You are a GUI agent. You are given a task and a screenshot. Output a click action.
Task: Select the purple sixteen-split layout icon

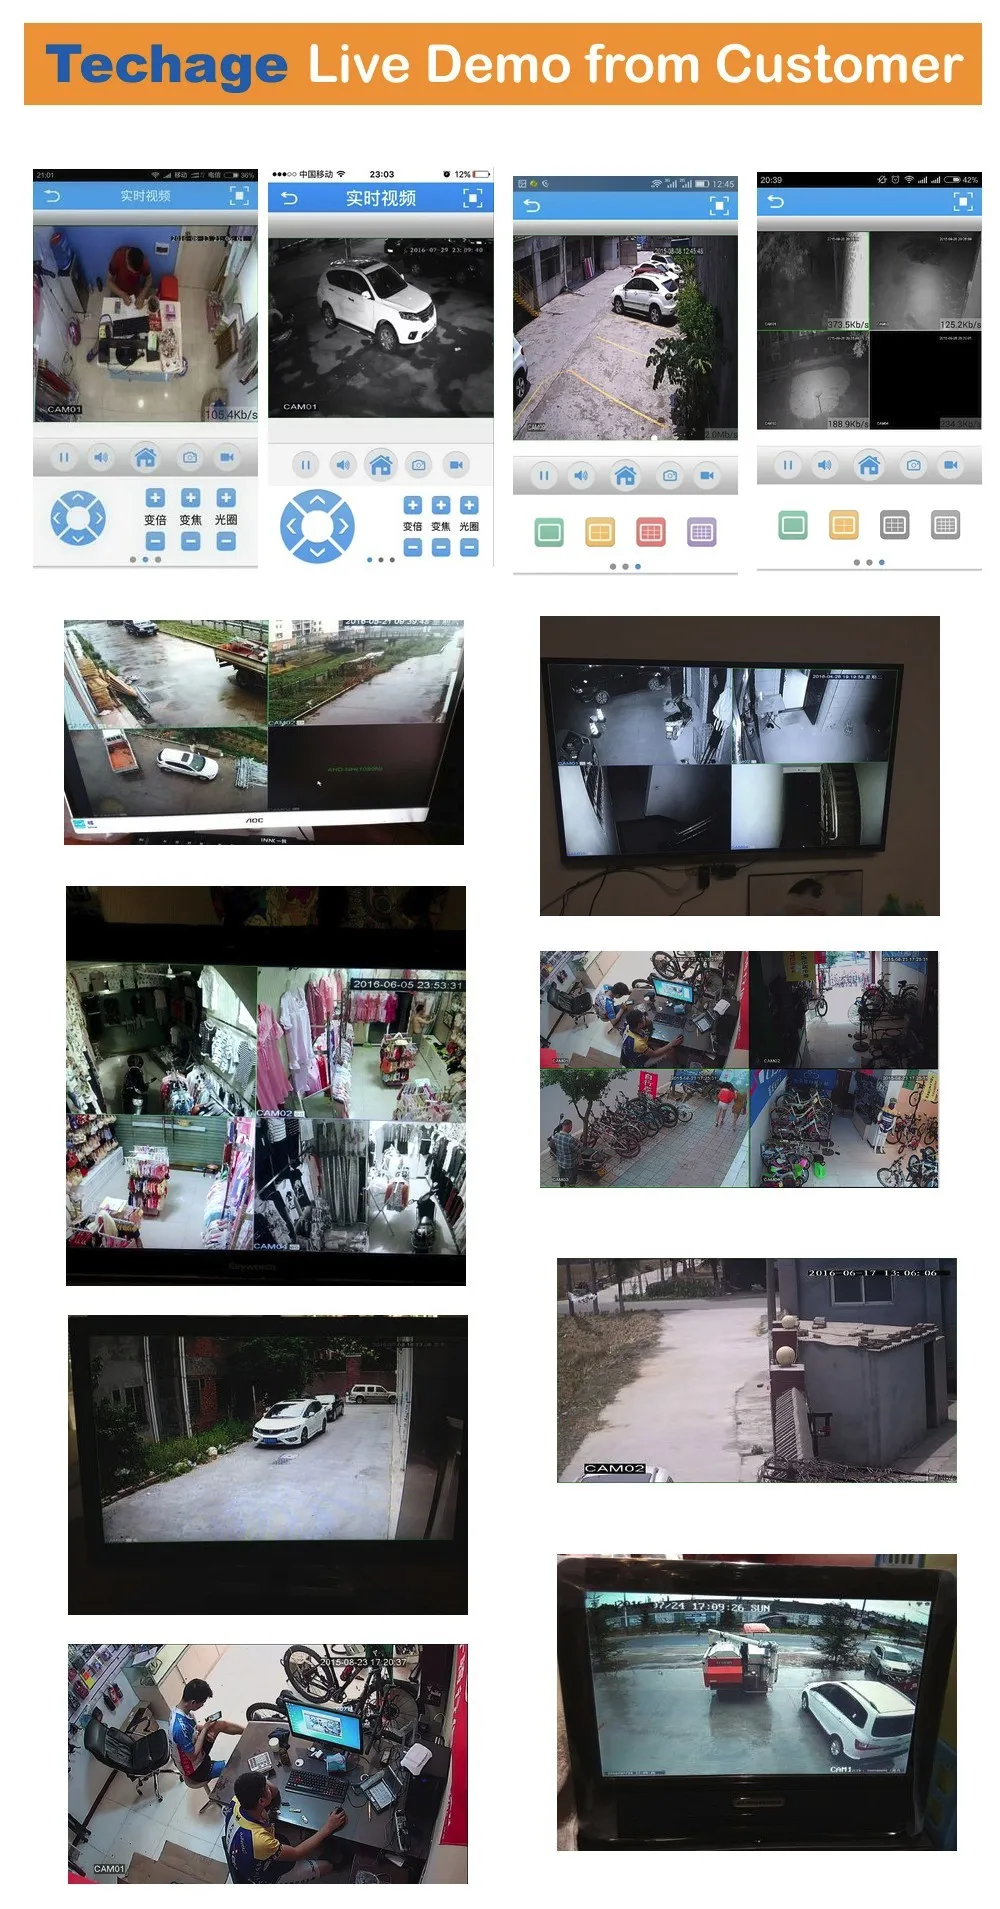point(702,533)
